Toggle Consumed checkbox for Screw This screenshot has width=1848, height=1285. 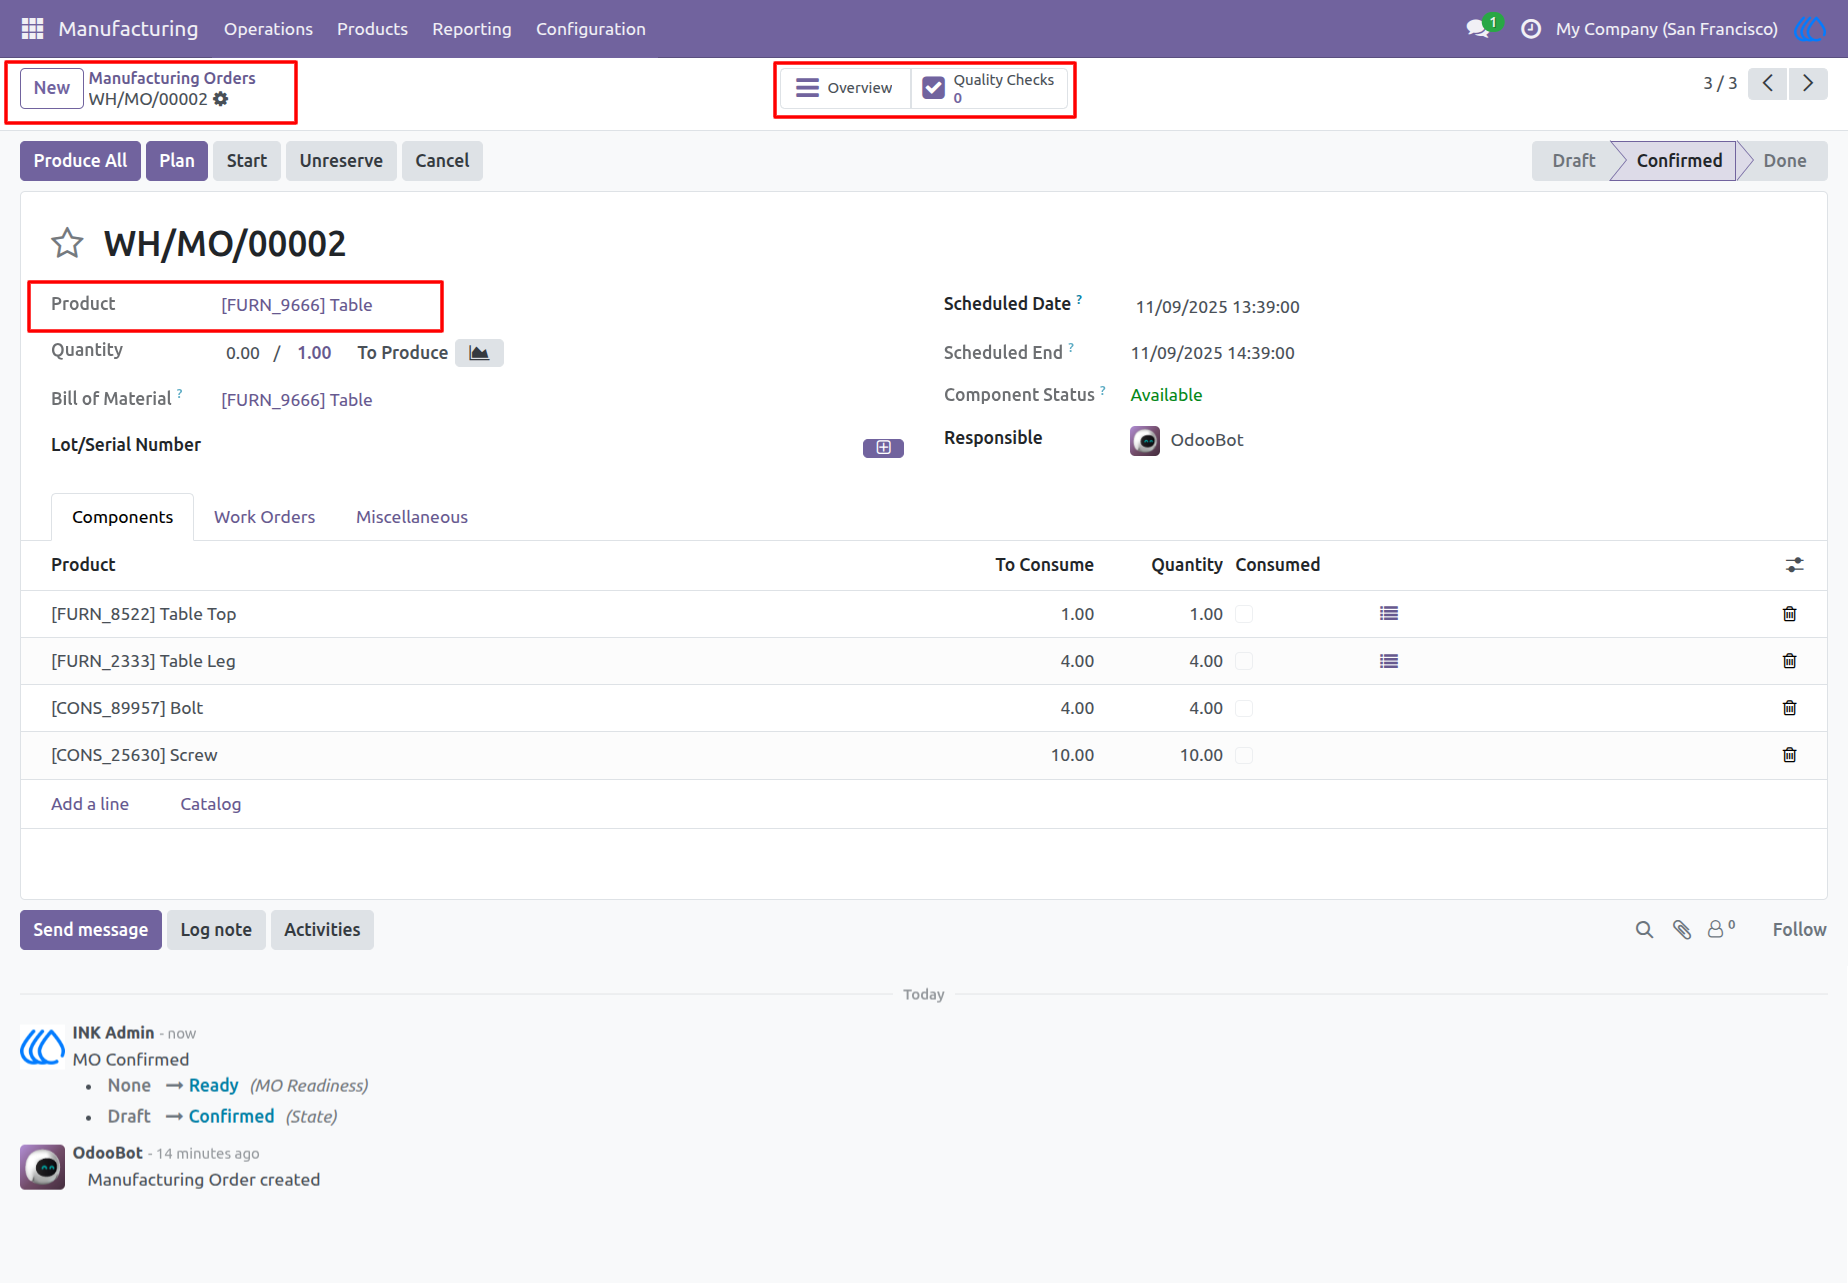click(1244, 755)
